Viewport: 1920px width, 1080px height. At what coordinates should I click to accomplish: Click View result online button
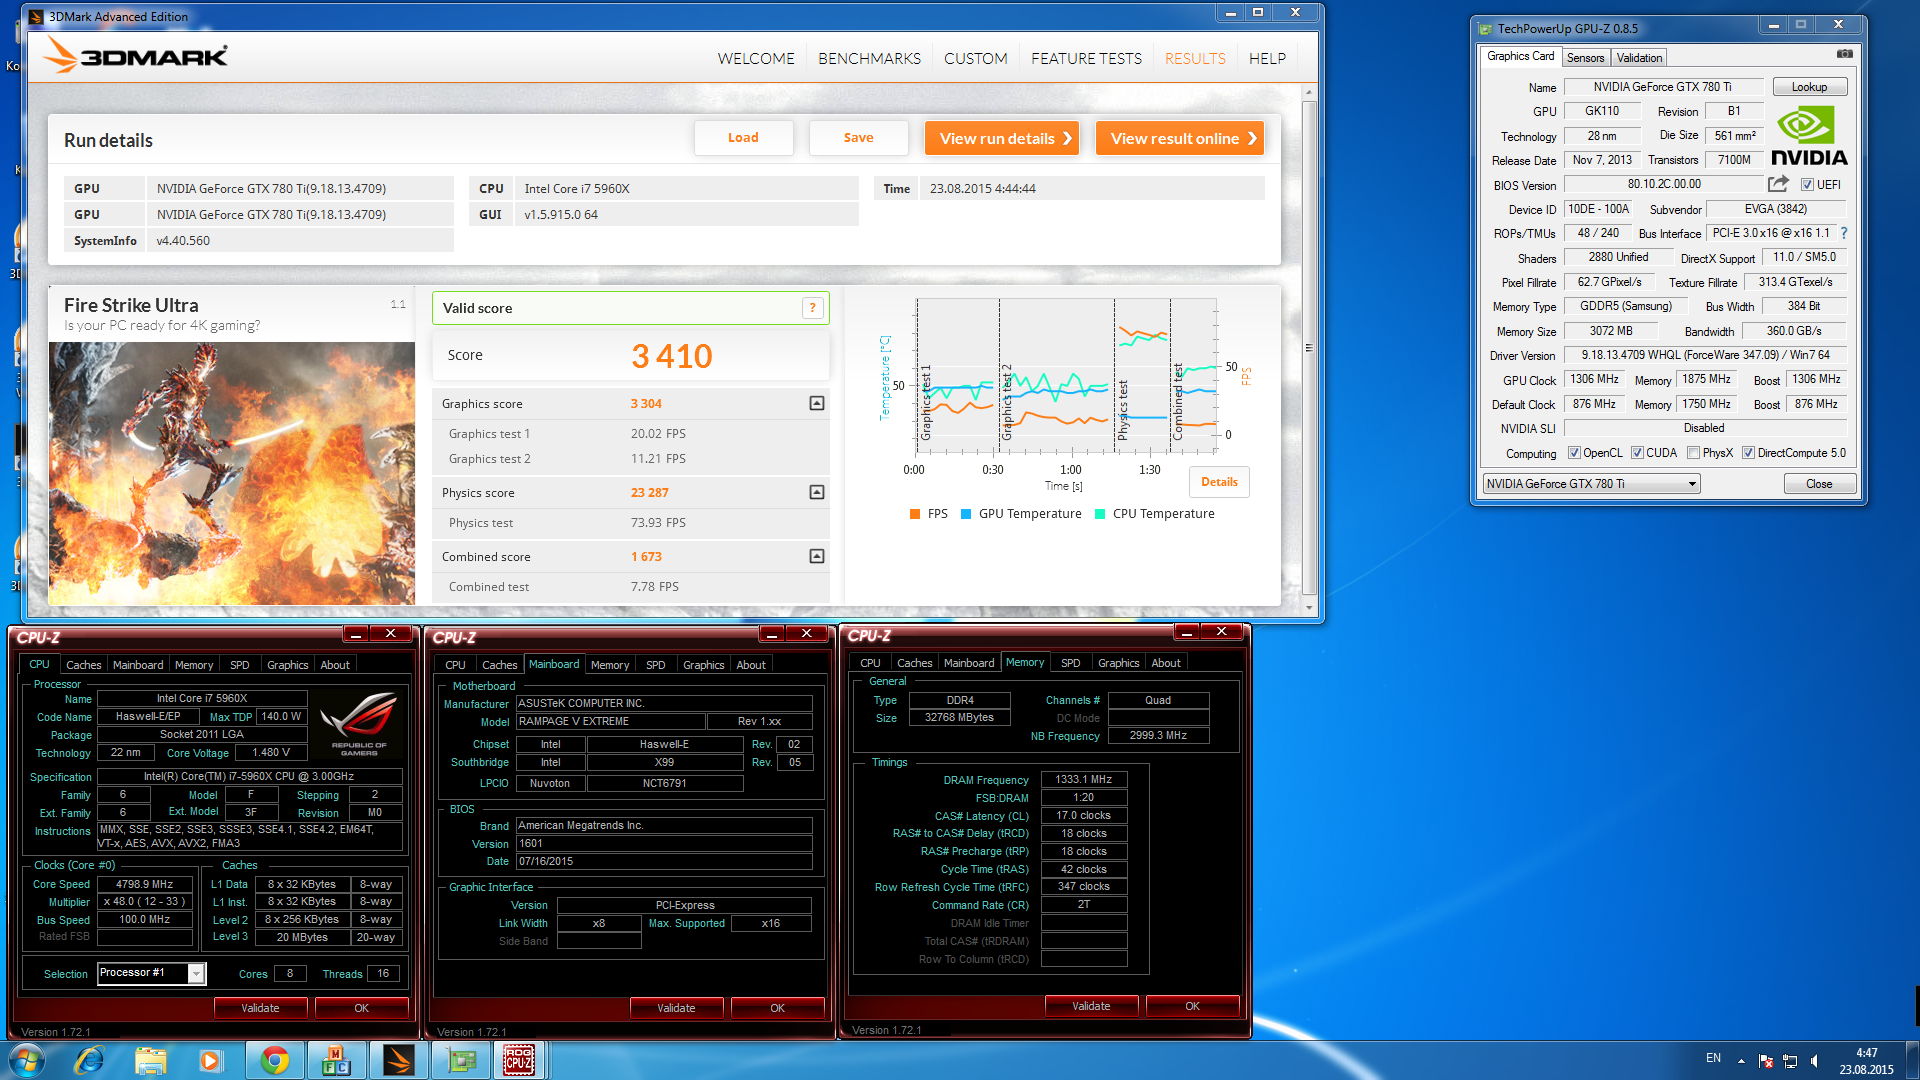tap(1180, 138)
